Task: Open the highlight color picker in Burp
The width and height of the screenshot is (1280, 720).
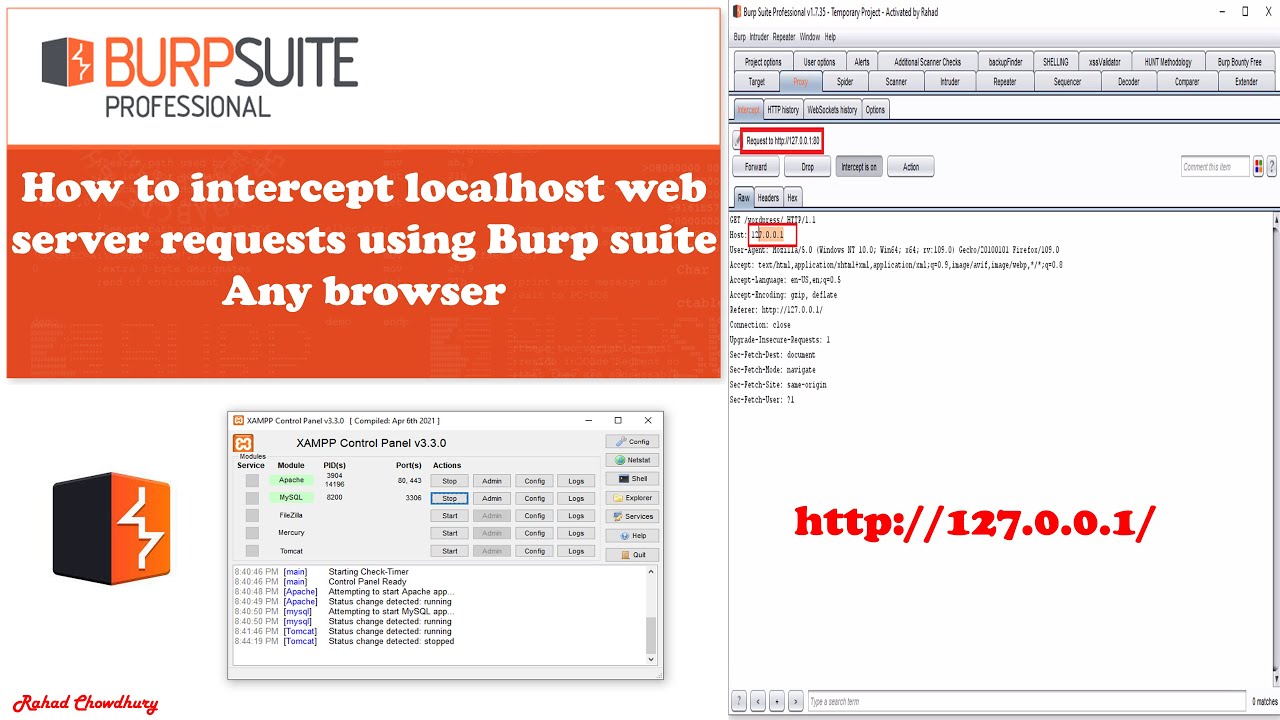Action: 1259,167
